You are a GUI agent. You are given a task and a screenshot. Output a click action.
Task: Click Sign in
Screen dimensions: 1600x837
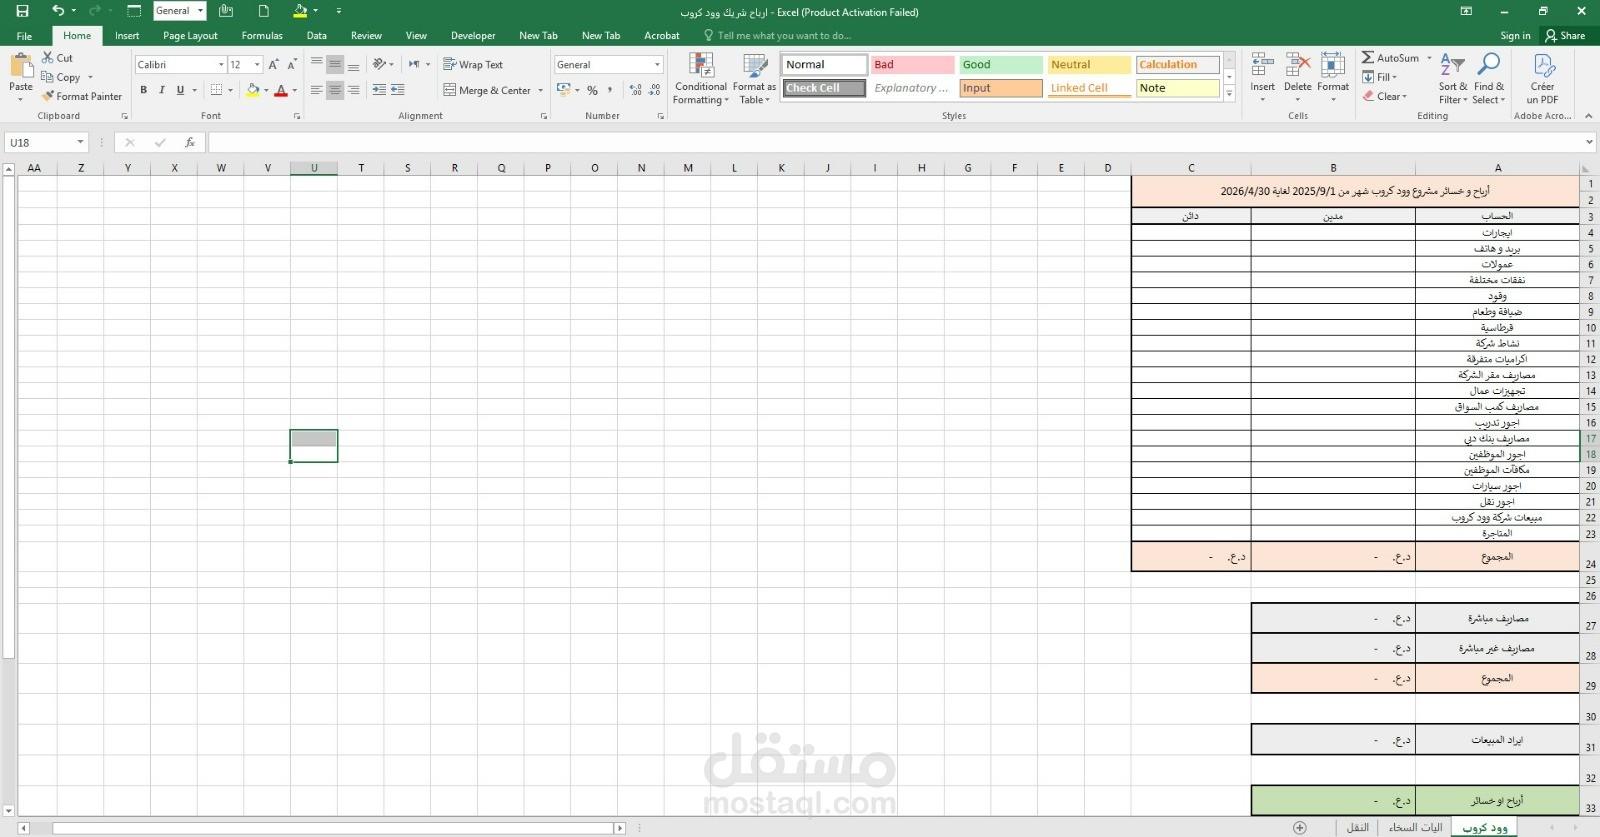[x=1515, y=35]
